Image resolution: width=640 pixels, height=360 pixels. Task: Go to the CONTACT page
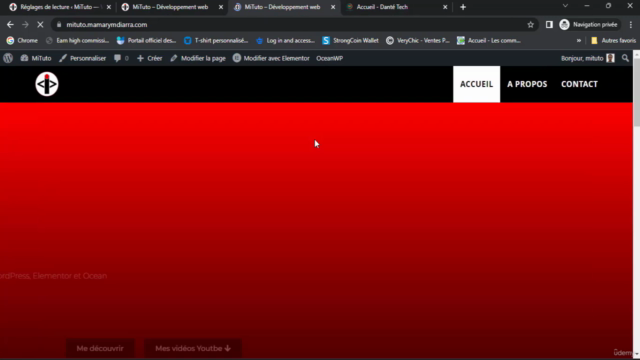(x=579, y=84)
